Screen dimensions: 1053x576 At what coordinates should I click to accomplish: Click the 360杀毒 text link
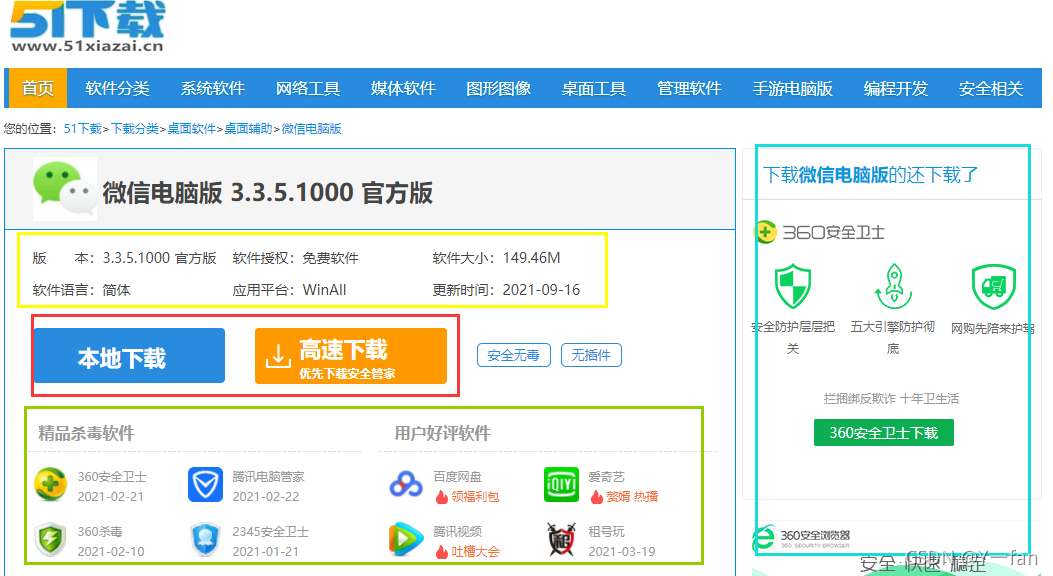point(100,532)
